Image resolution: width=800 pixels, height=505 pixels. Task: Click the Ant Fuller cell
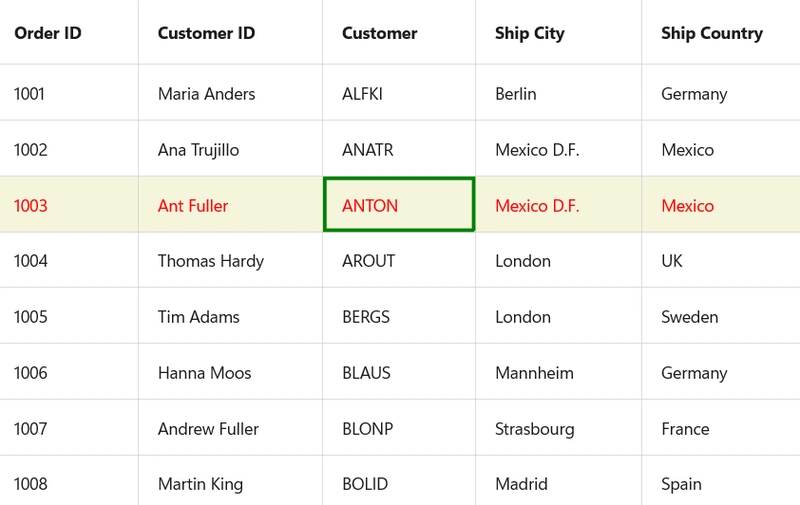point(230,205)
